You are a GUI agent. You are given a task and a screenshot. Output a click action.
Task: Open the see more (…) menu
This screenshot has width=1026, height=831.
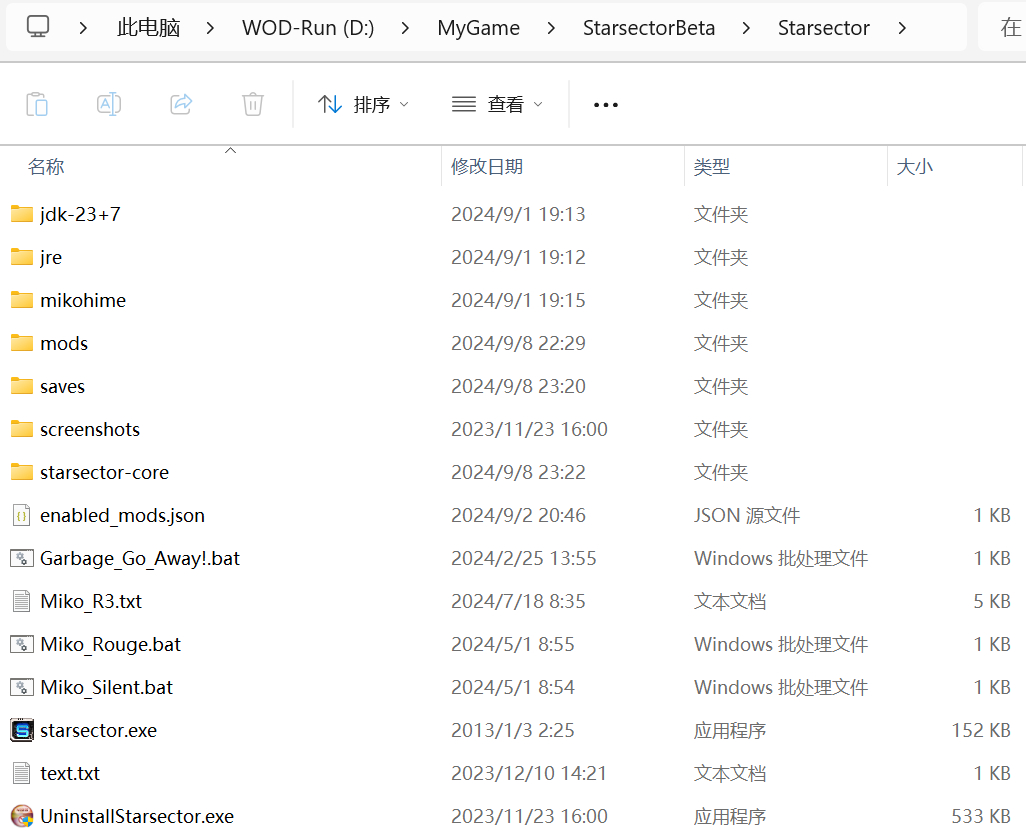pyautogui.click(x=605, y=103)
